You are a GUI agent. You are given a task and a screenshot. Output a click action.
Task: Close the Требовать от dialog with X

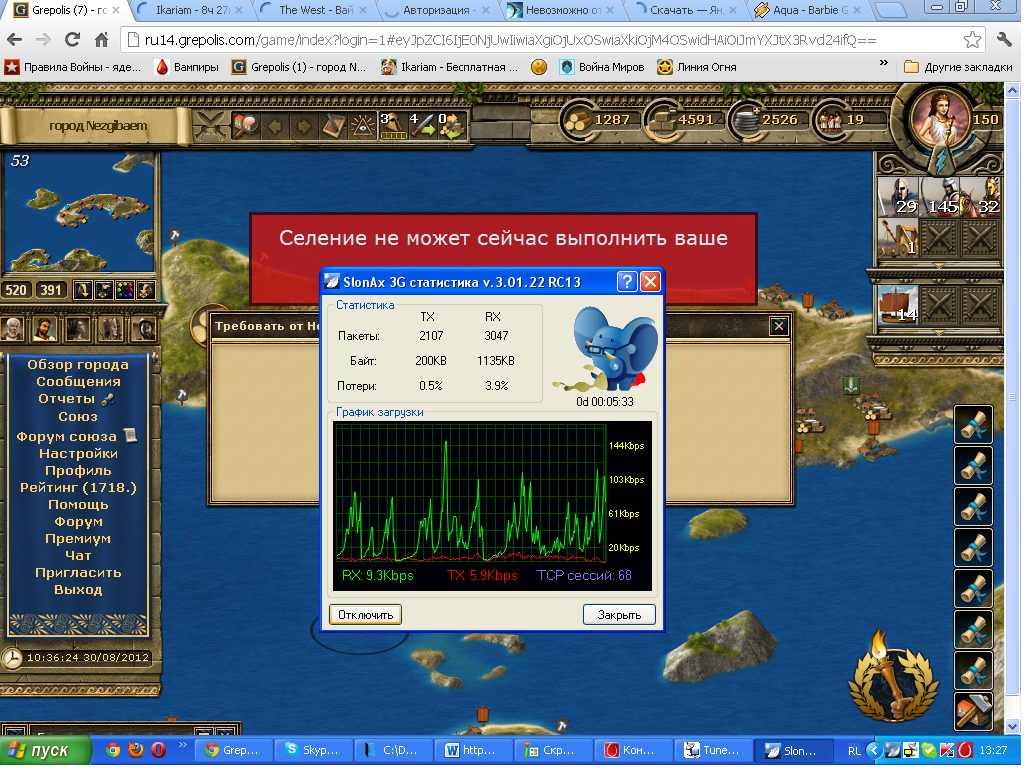click(778, 326)
